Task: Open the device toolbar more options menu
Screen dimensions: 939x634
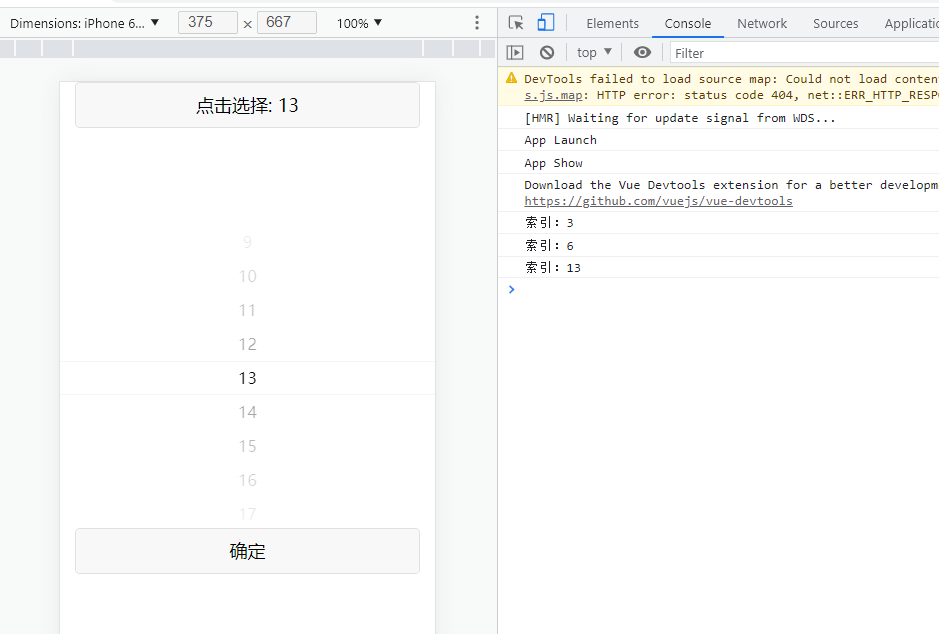Action: 477,22
